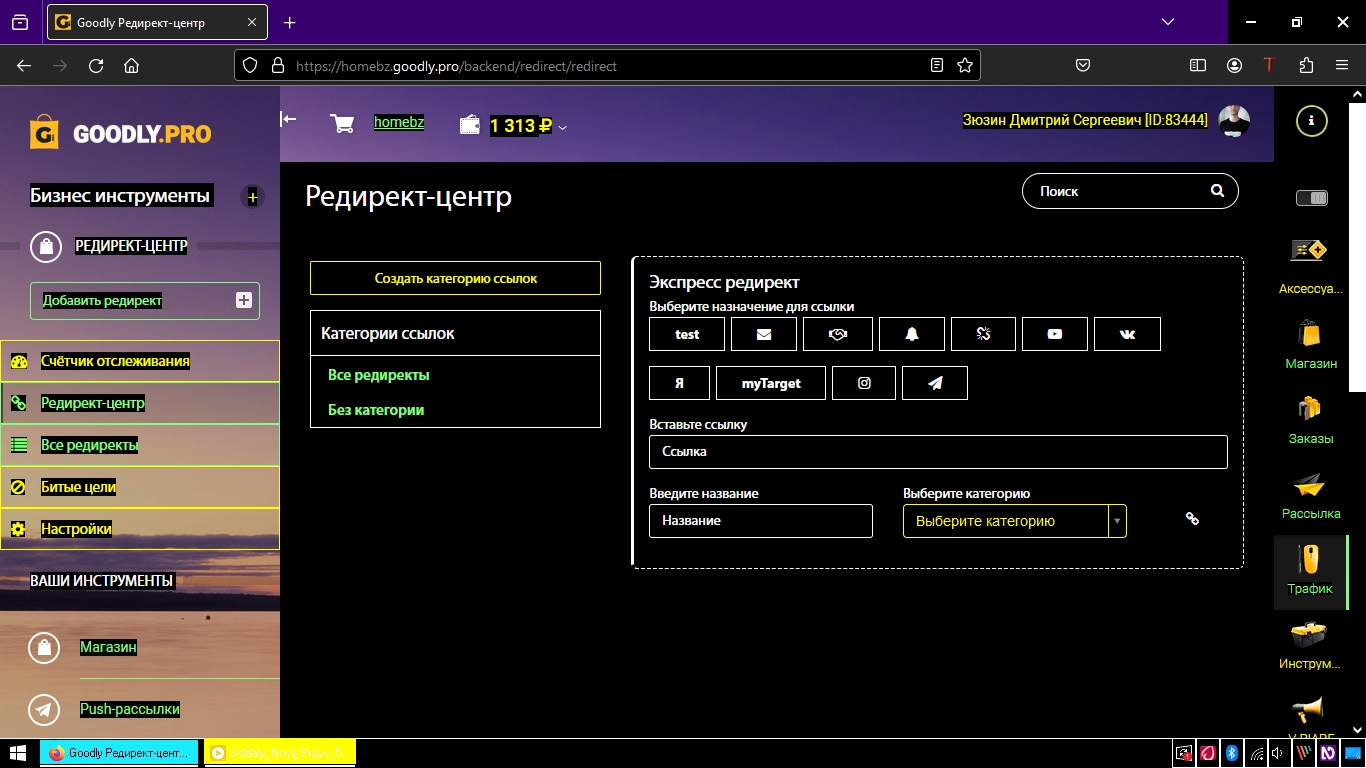The width and height of the screenshot is (1366, 768).
Task: Select YouTube as link destination
Action: [1055, 334]
